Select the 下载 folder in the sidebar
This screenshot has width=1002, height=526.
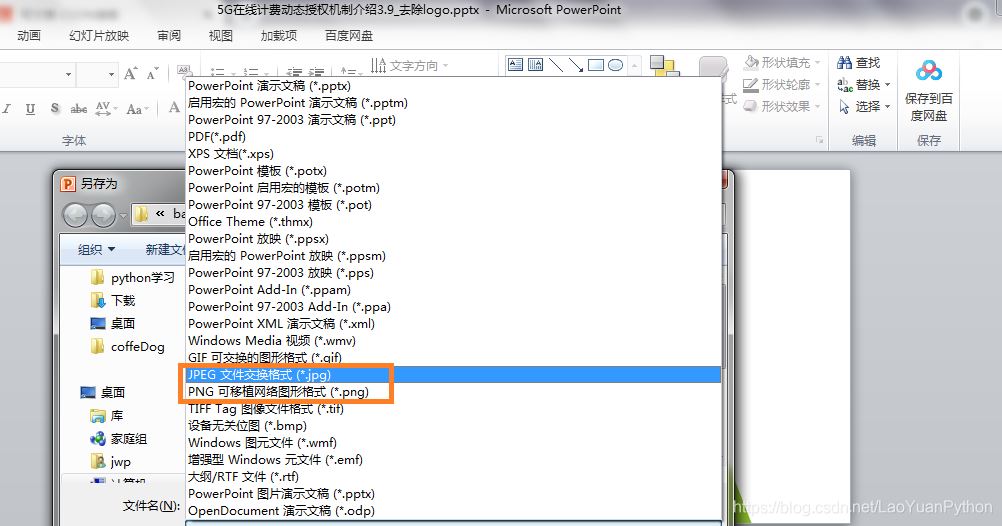click(x=113, y=300)
